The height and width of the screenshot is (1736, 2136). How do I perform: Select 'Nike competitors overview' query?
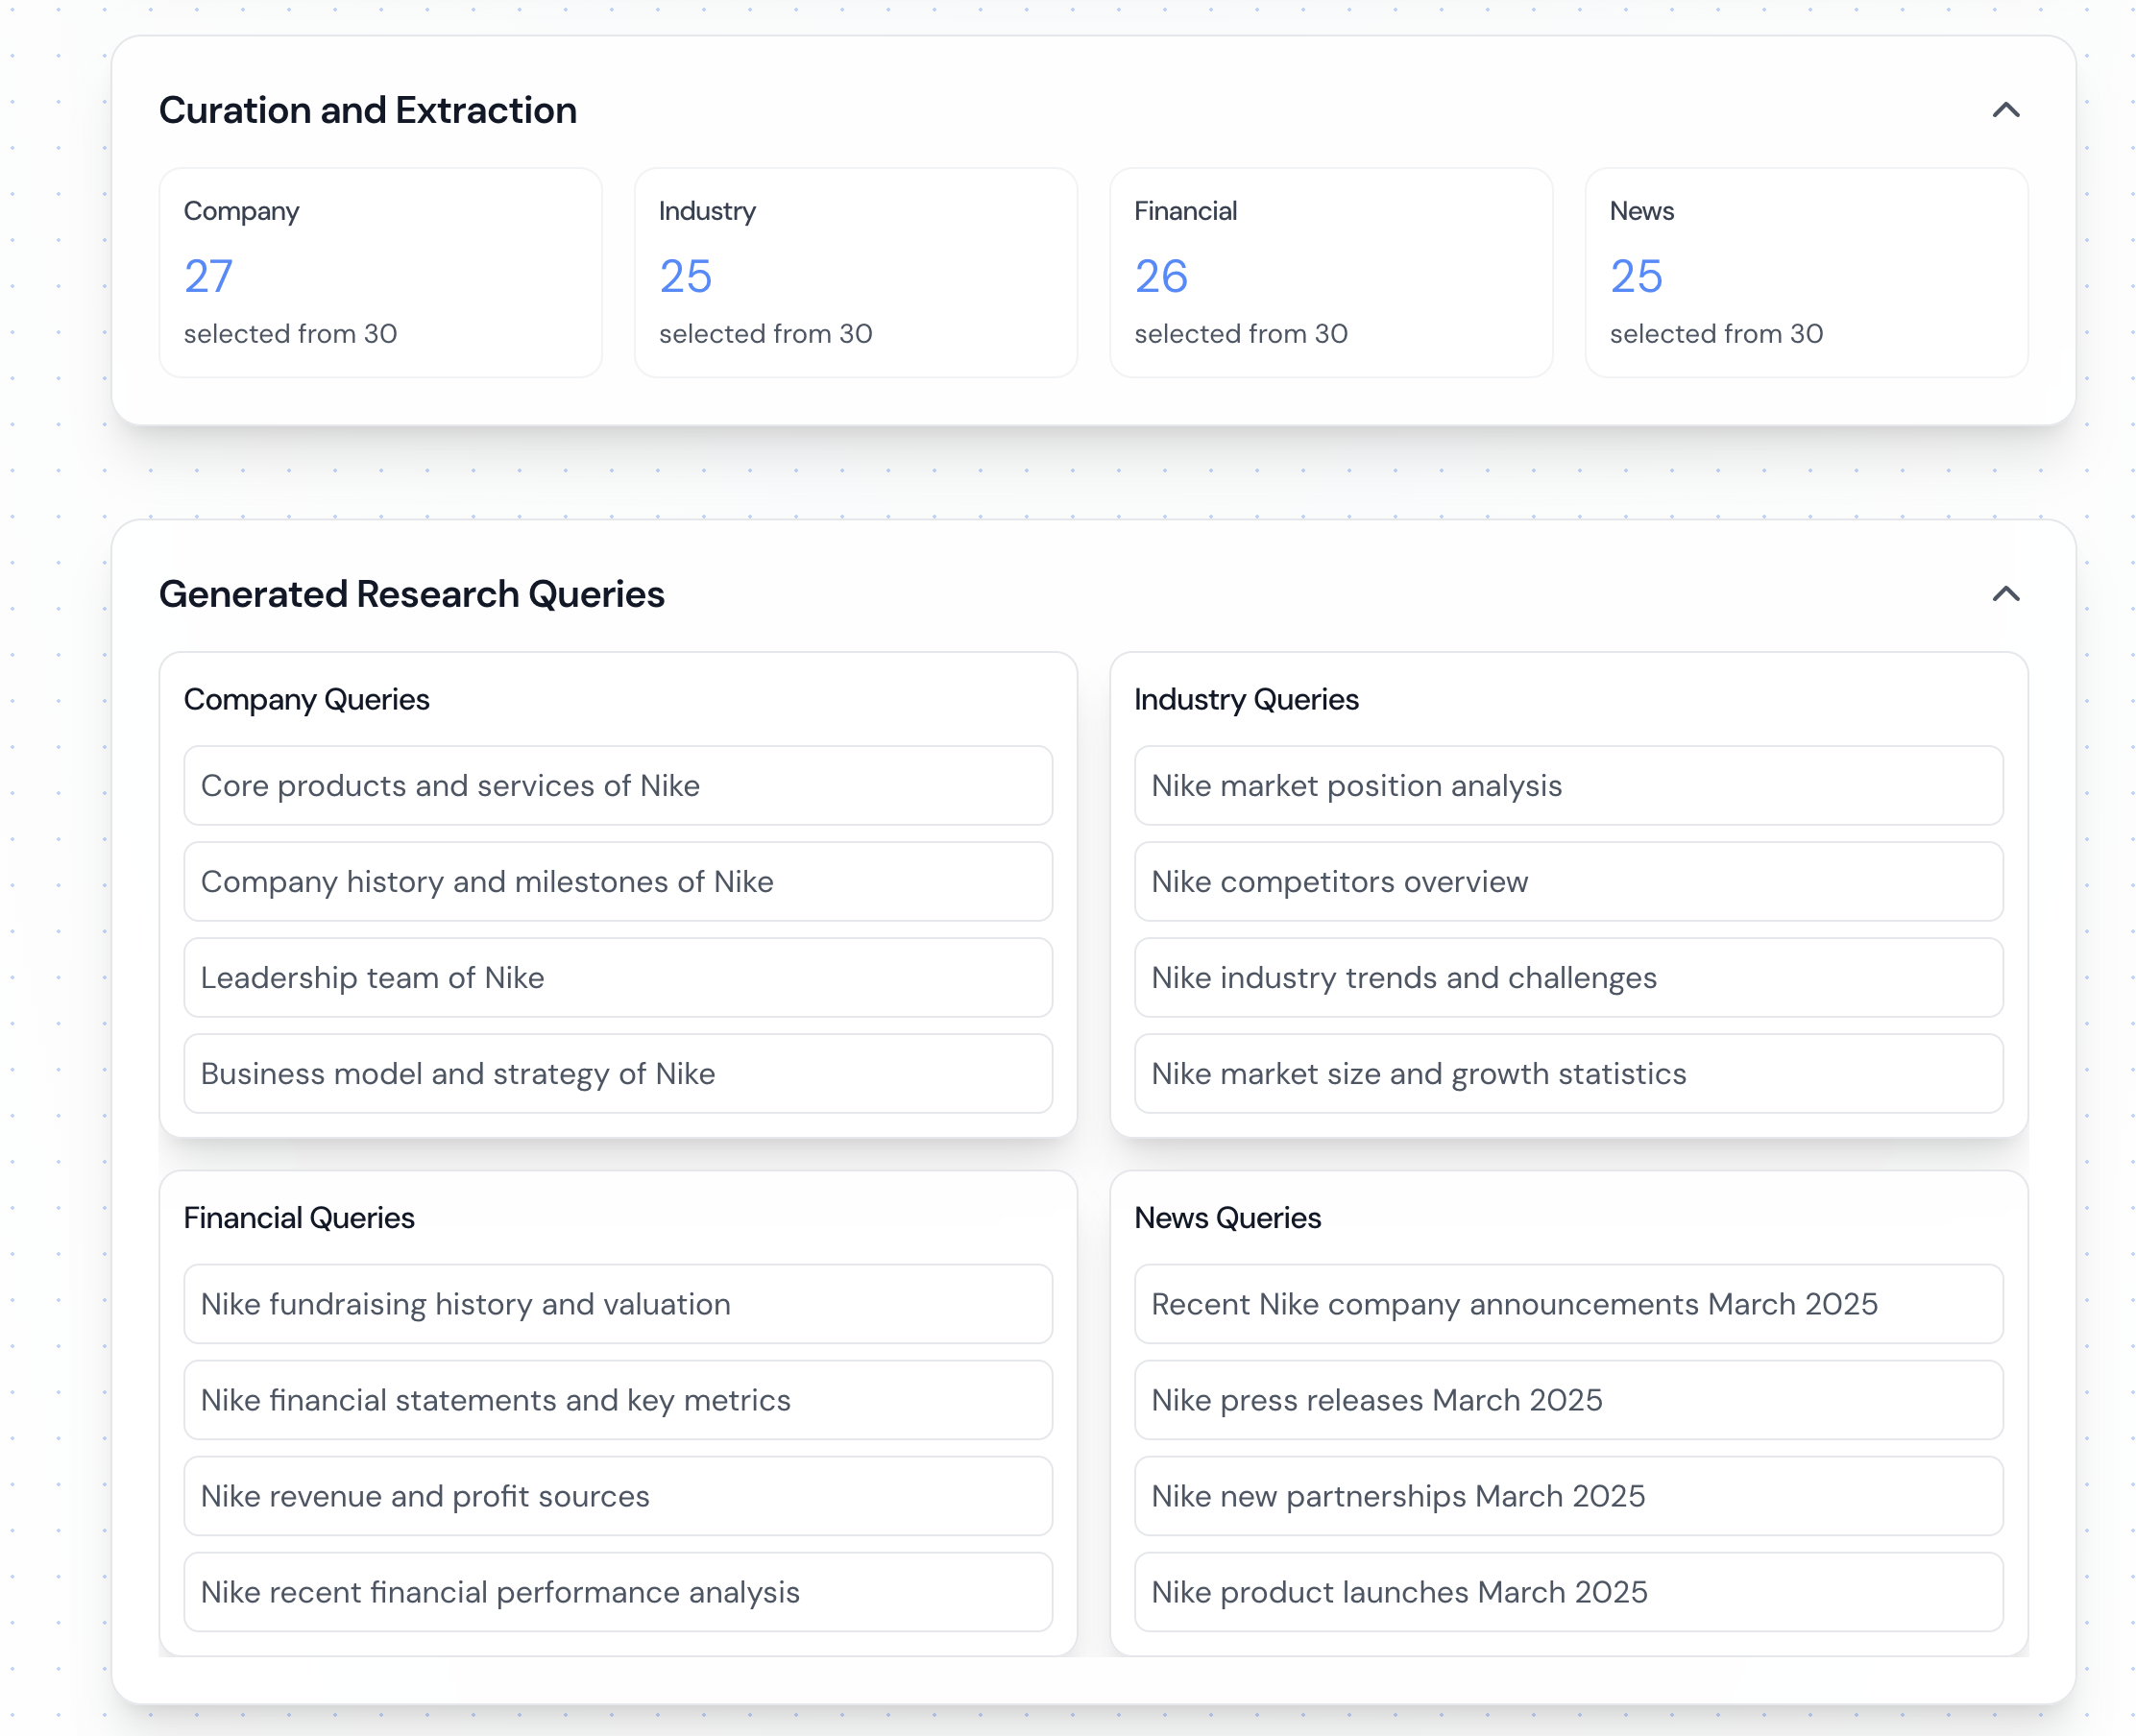coord(1568,881)
